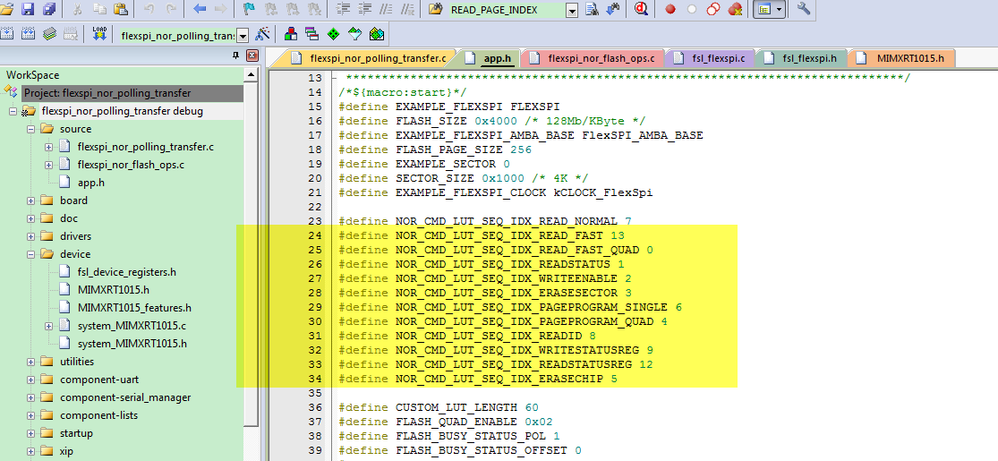Switch to MIMXRT1015.h tab
This screenshot has height=461, width=998.
[901, 58]
